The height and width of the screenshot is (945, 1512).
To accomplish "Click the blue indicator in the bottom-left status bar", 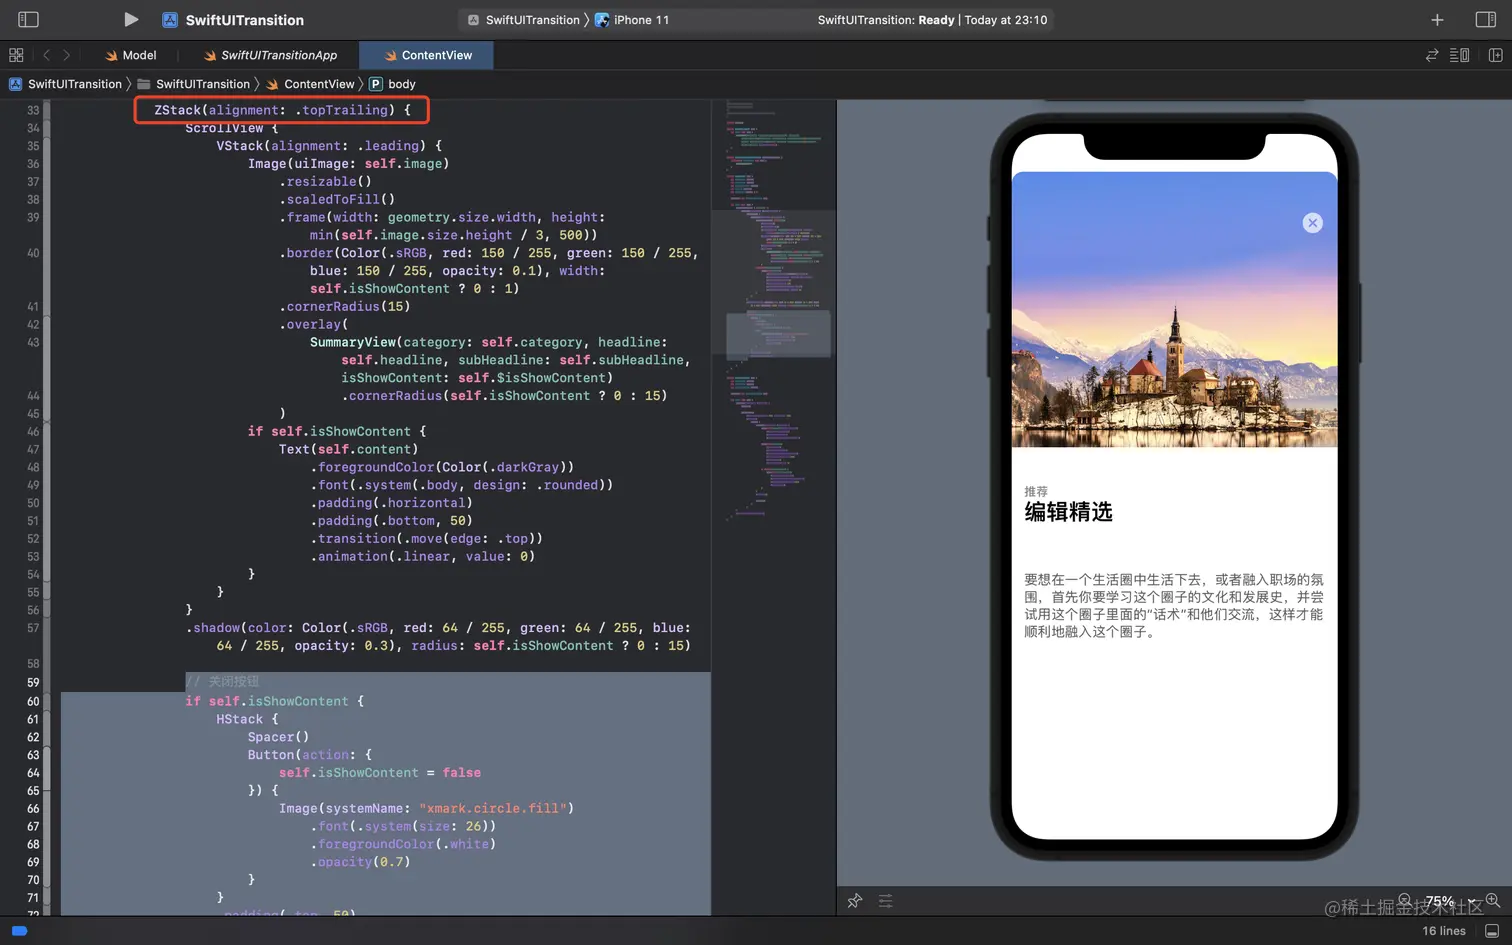I will 19,931.
